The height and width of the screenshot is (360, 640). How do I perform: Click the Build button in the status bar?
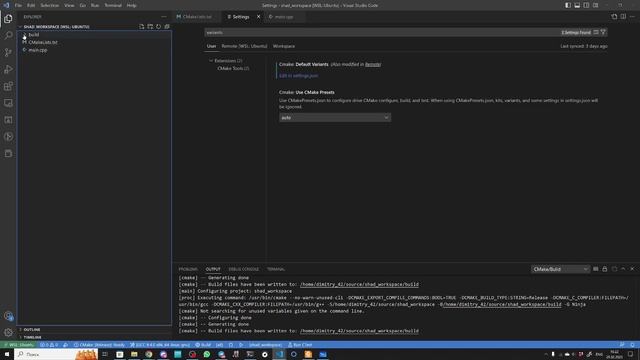click(x=203, y=345)
